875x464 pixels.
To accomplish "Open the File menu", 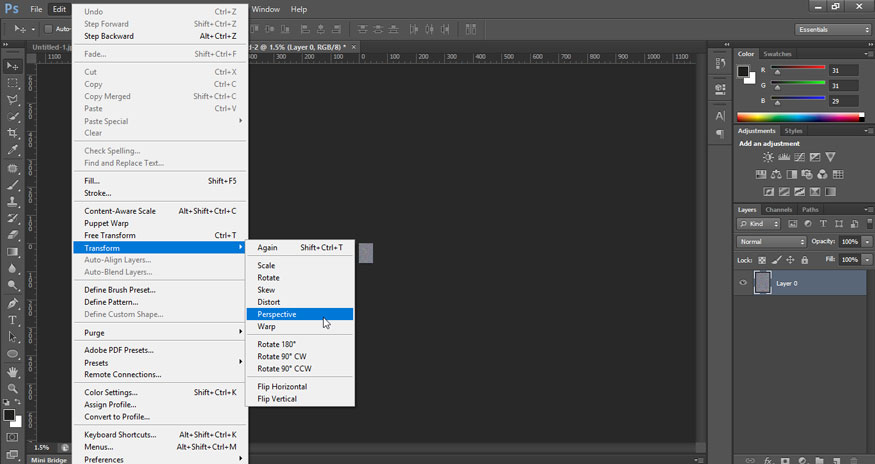I will (36, 9).
